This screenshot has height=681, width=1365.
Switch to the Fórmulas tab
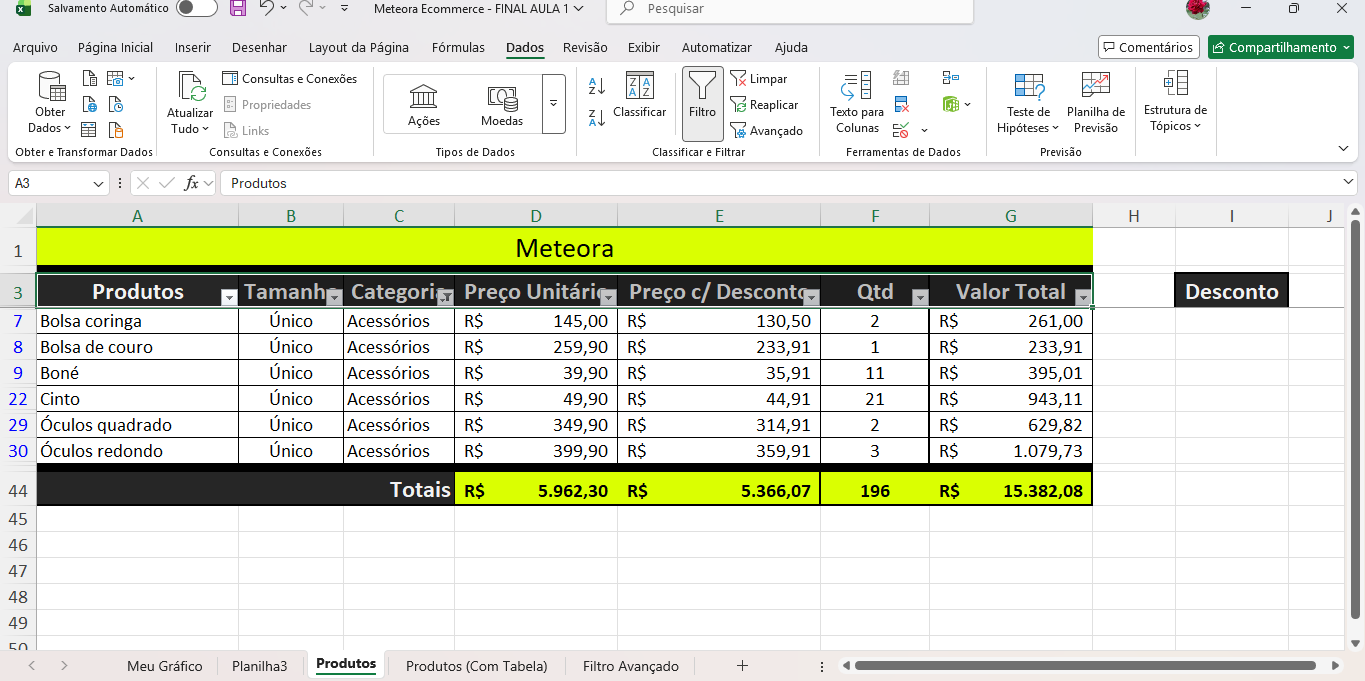458,47
